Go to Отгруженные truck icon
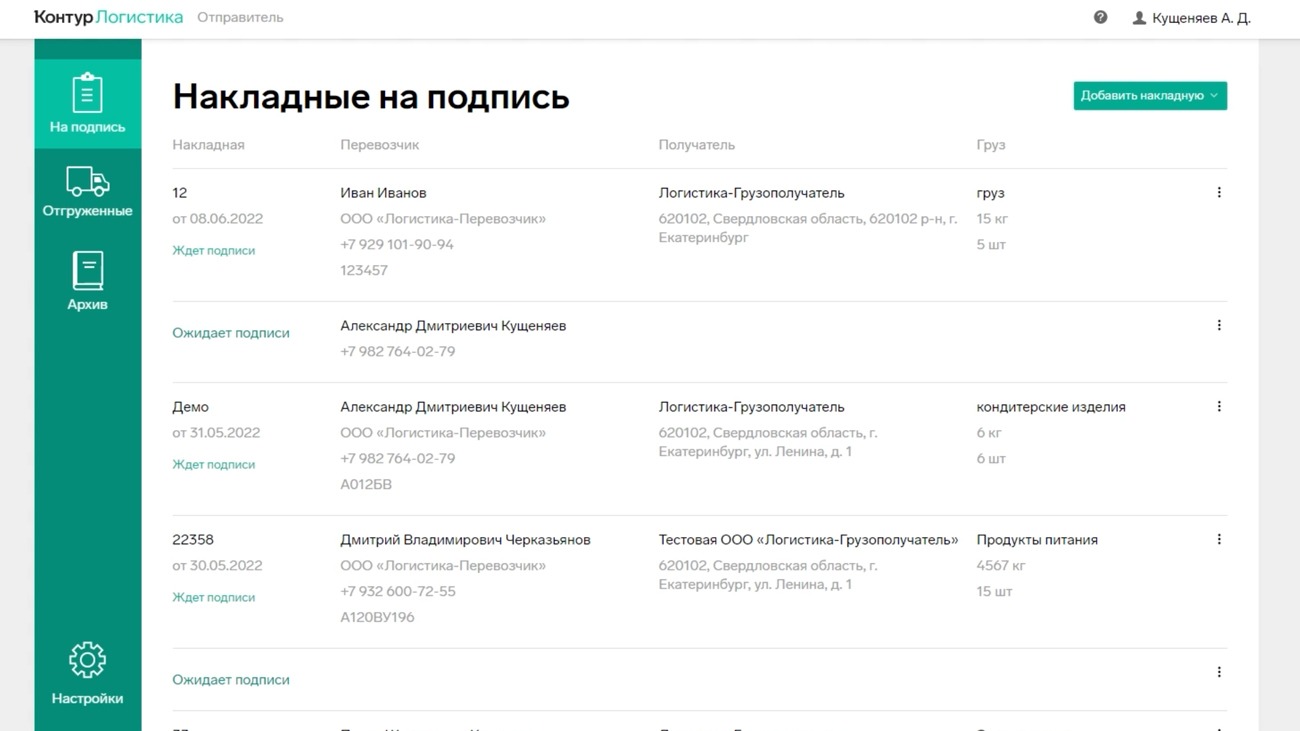This screenshot has height=731, width=1300. (x=87, y=182)
